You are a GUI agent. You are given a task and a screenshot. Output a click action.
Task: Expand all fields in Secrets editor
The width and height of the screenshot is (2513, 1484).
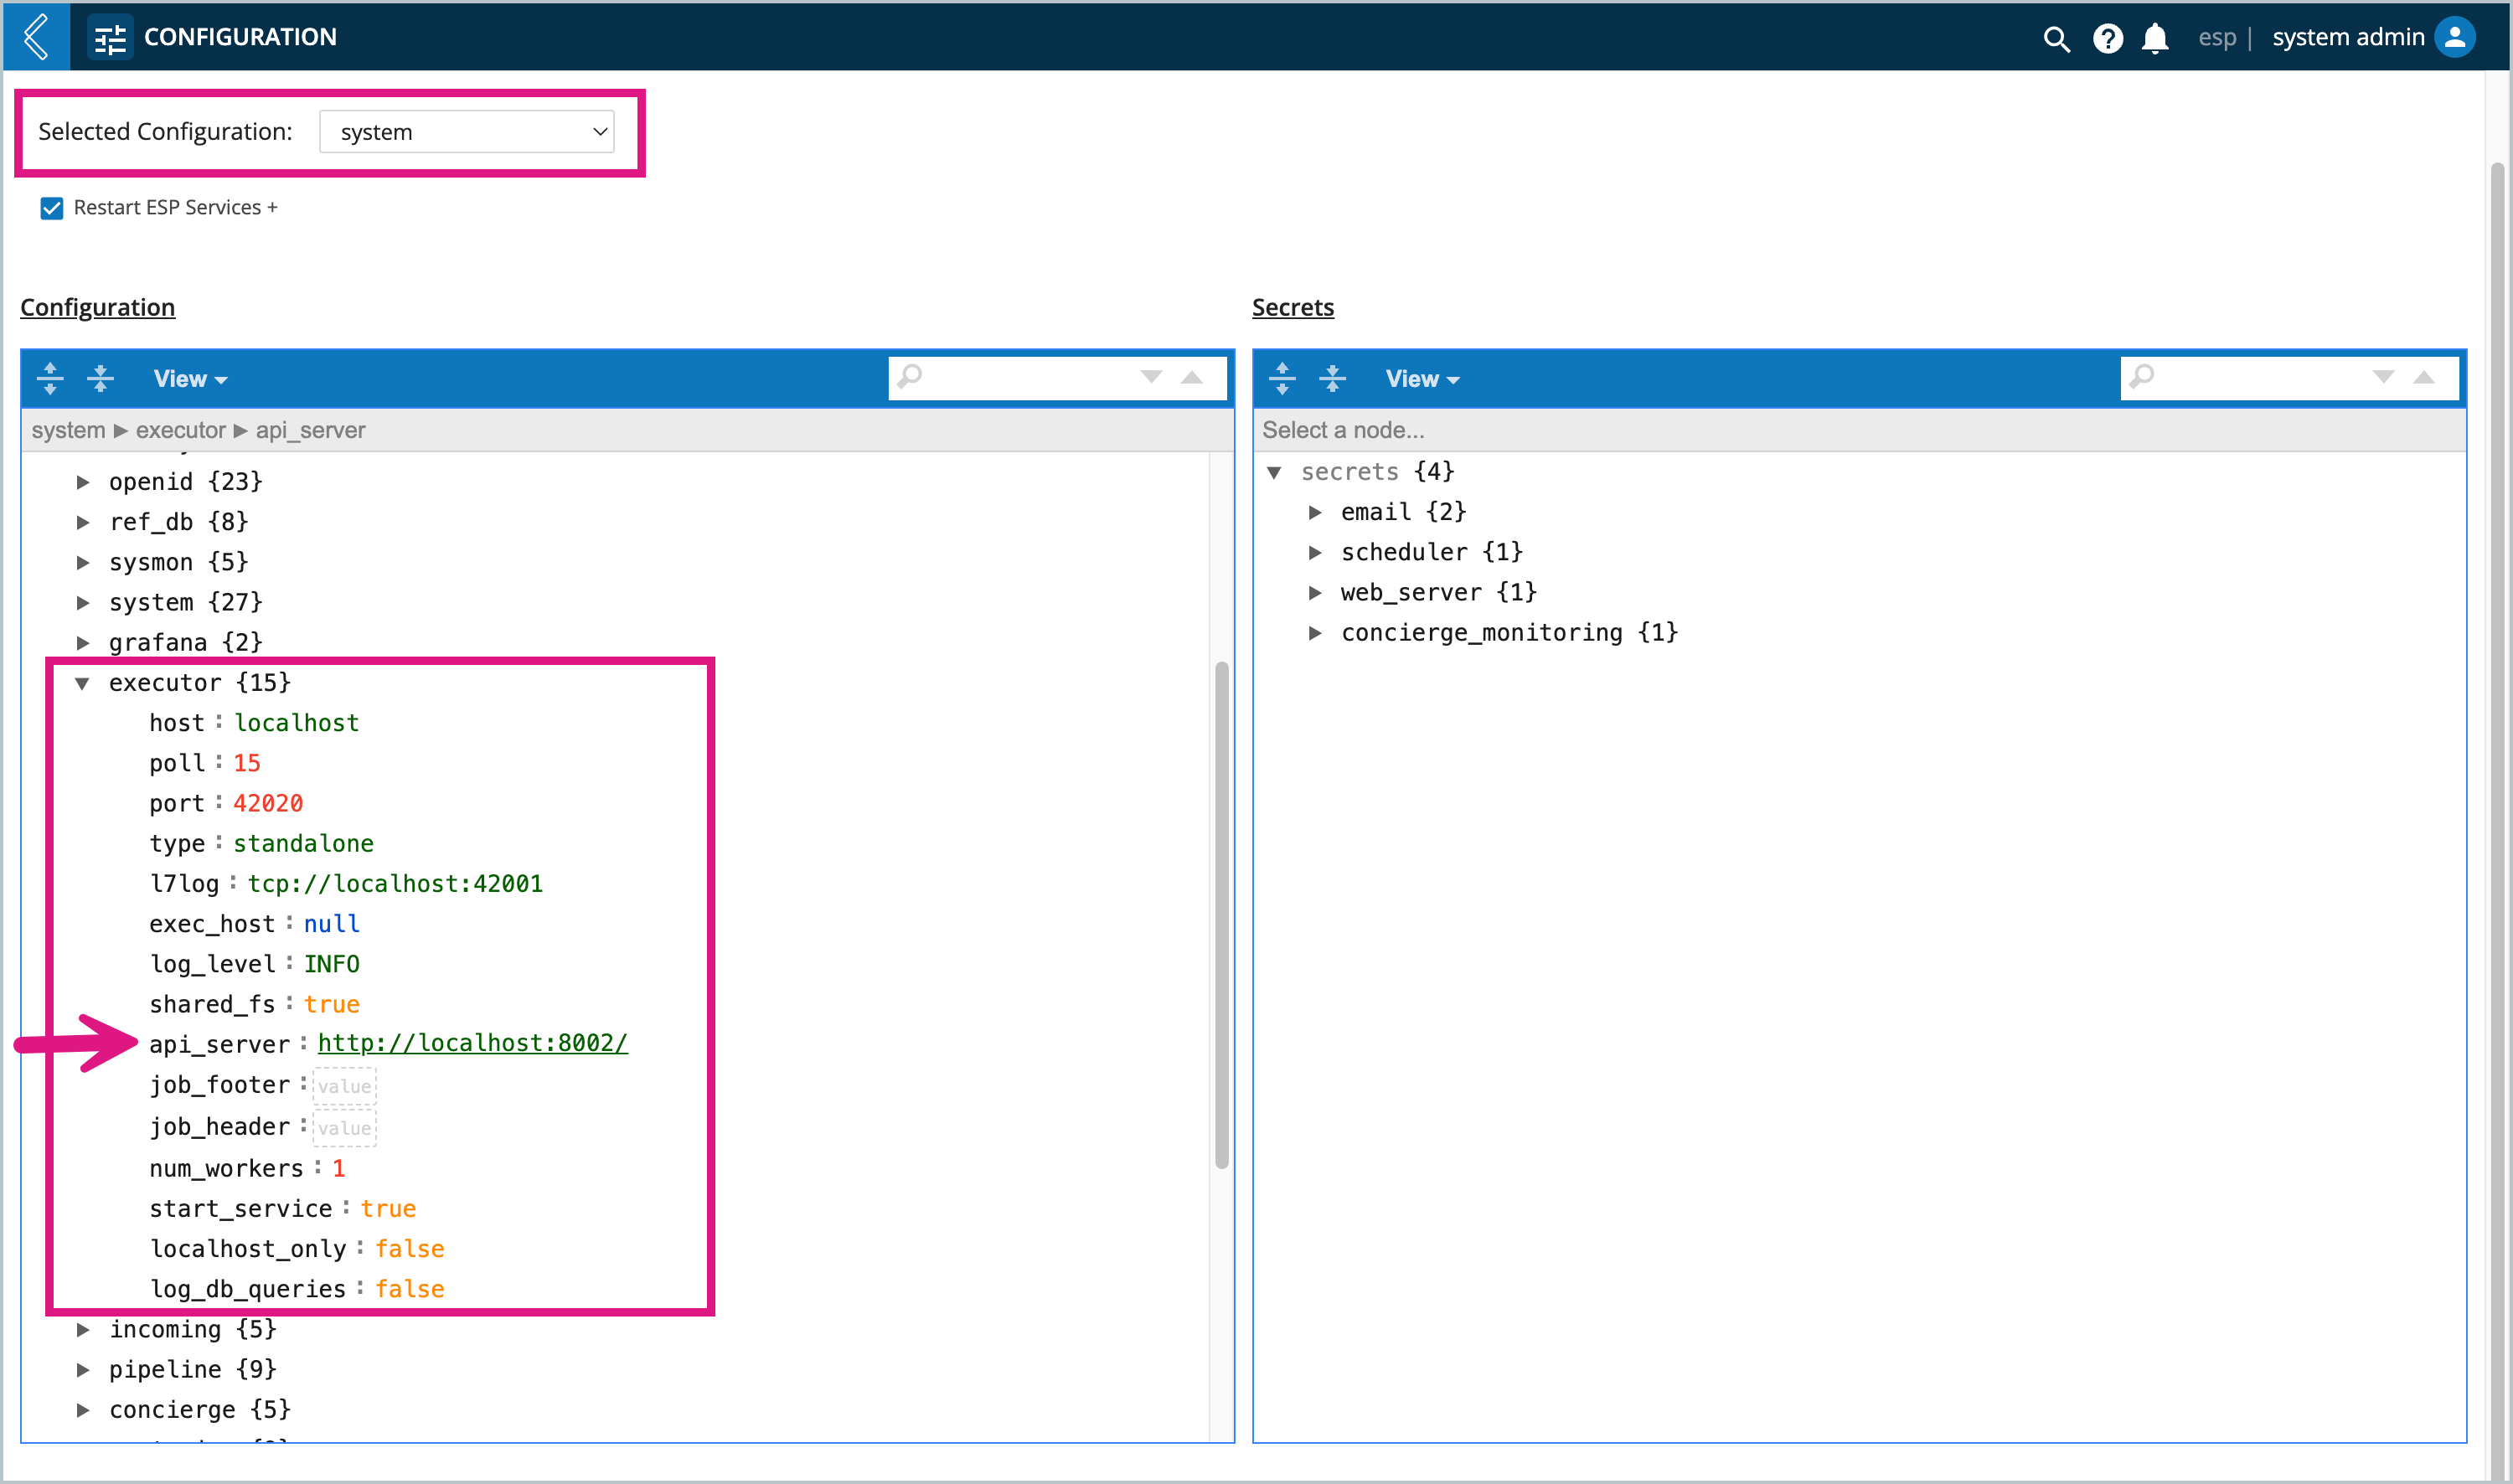(1282, 378)
